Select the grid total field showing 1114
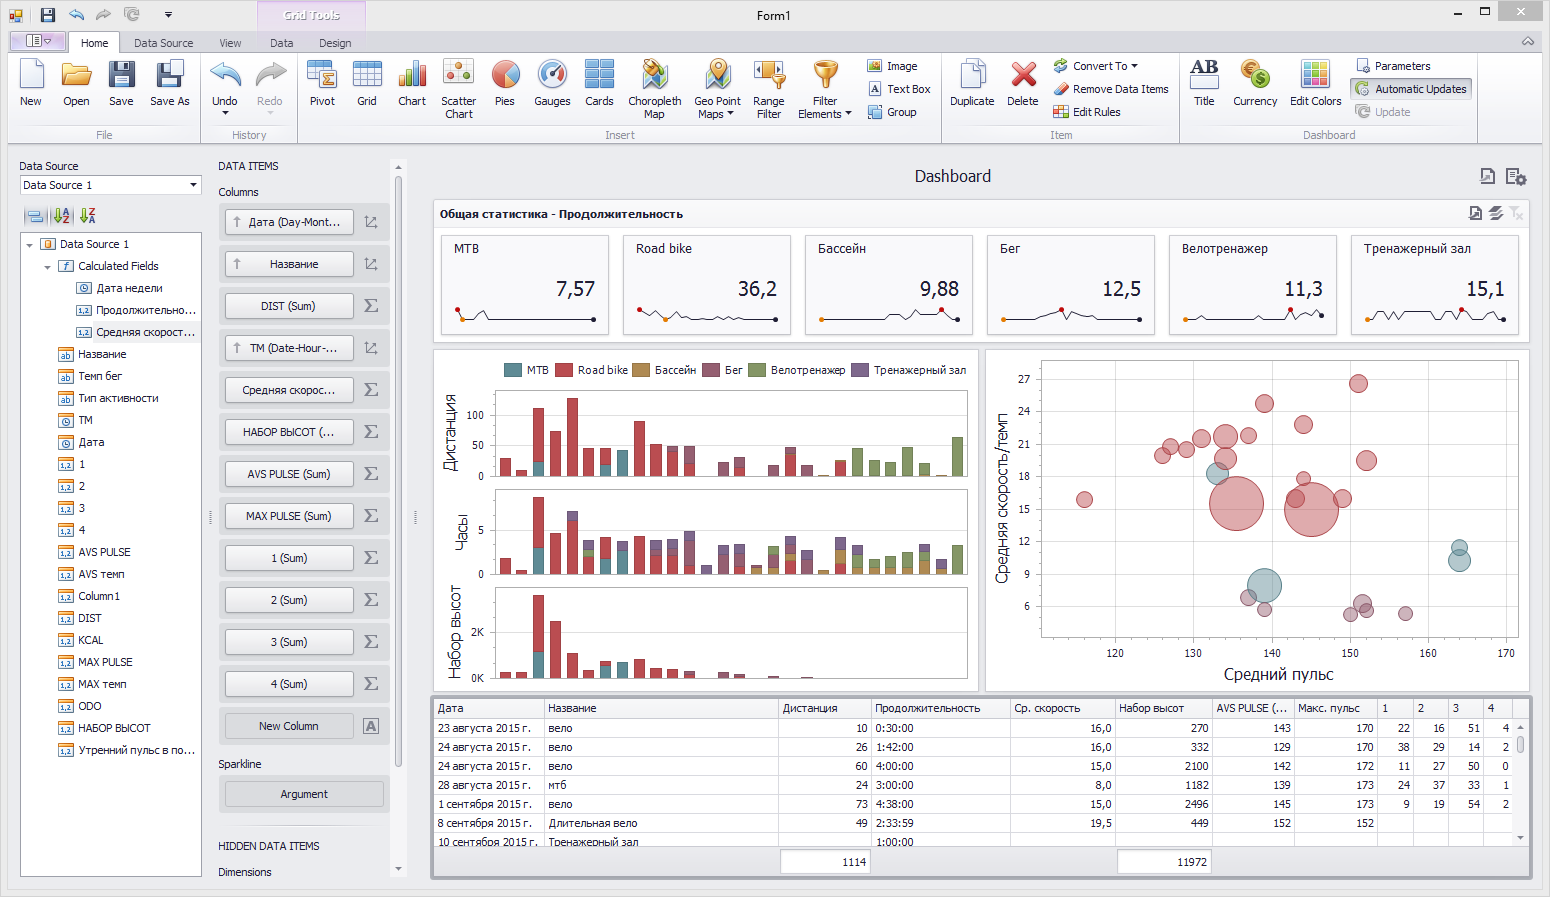 (x=825, y=861)
